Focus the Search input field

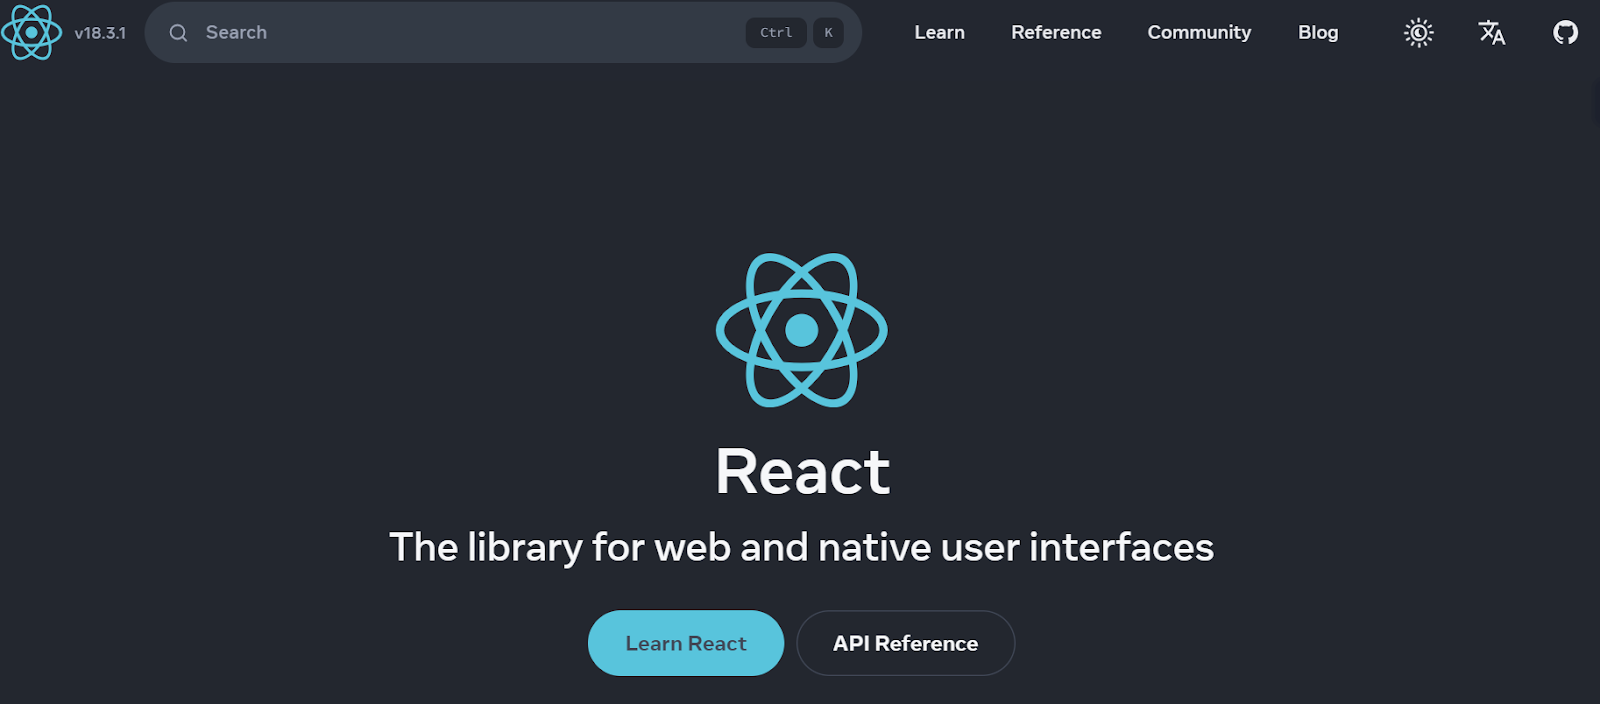pyautogui.click(x=503, y=32)
